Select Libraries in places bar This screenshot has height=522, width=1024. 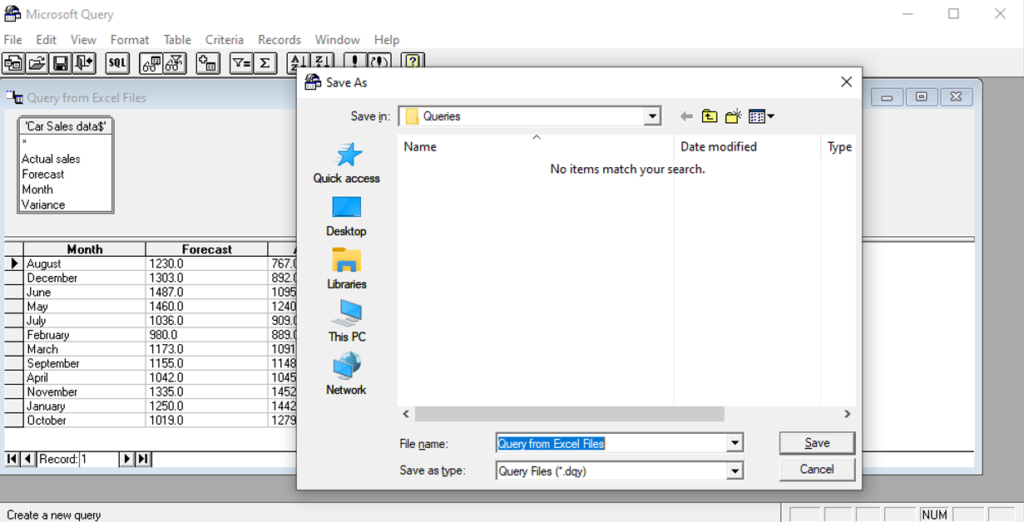click(x=346, y=269)
